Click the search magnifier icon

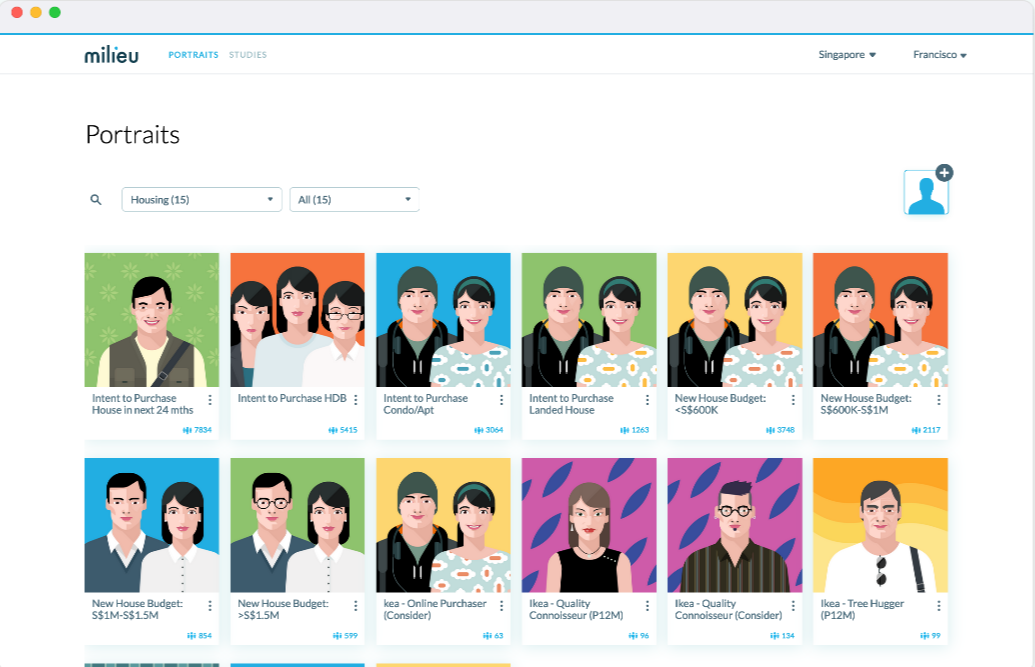[96, 199]
